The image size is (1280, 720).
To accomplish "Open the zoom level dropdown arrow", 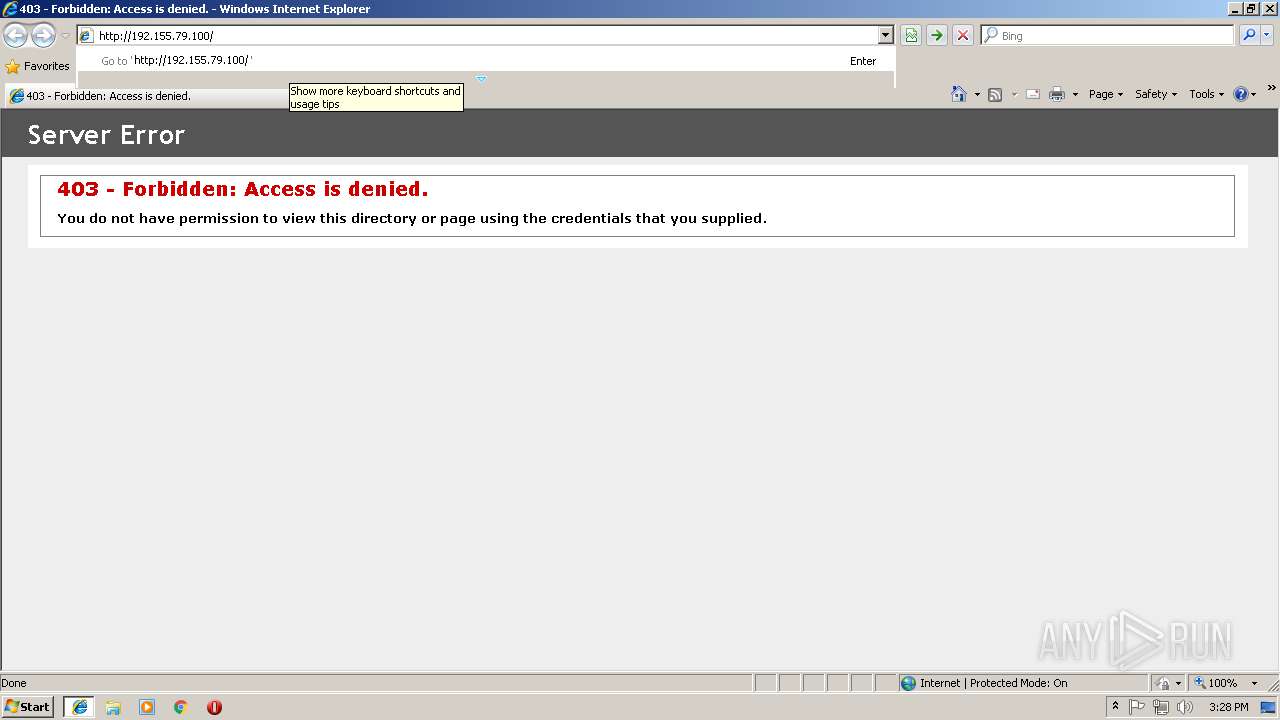I will click(x=1254, y=683).
